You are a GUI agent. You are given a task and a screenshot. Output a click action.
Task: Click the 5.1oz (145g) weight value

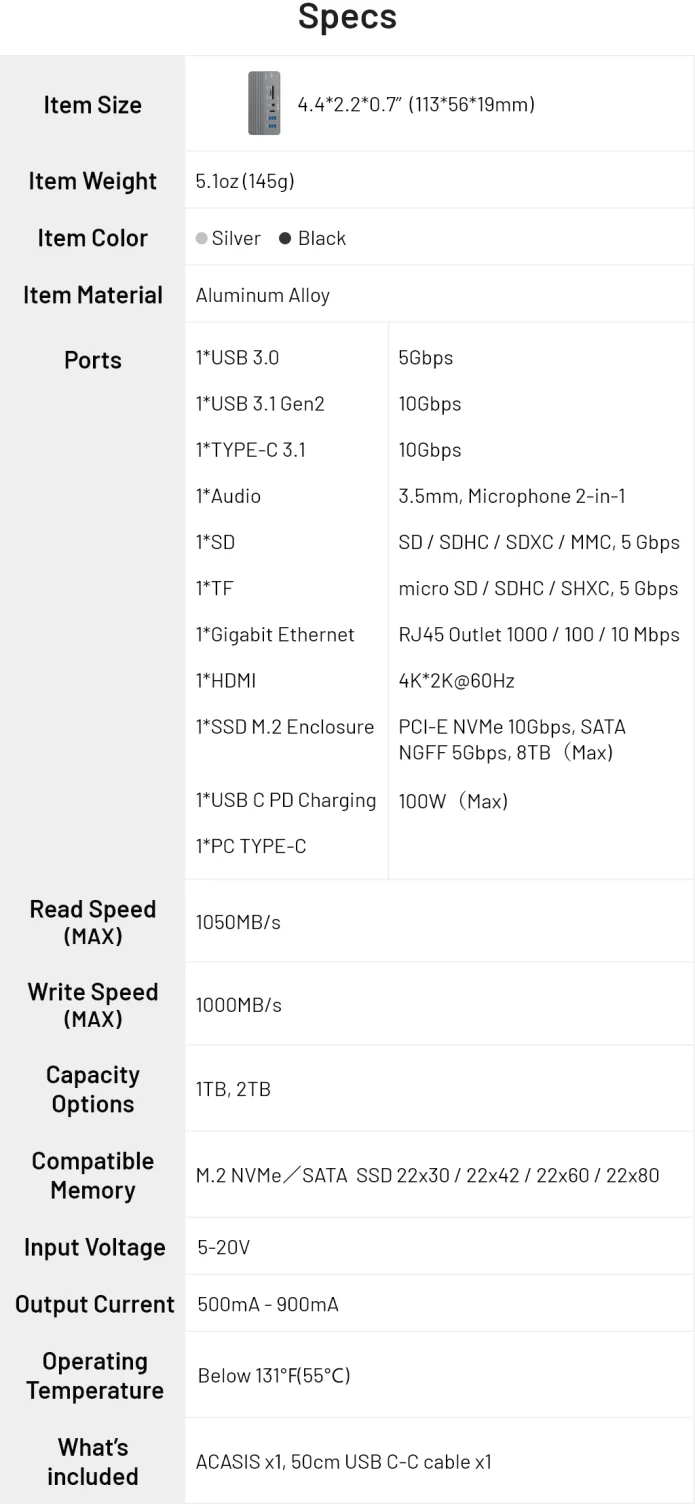pos(245,181)
